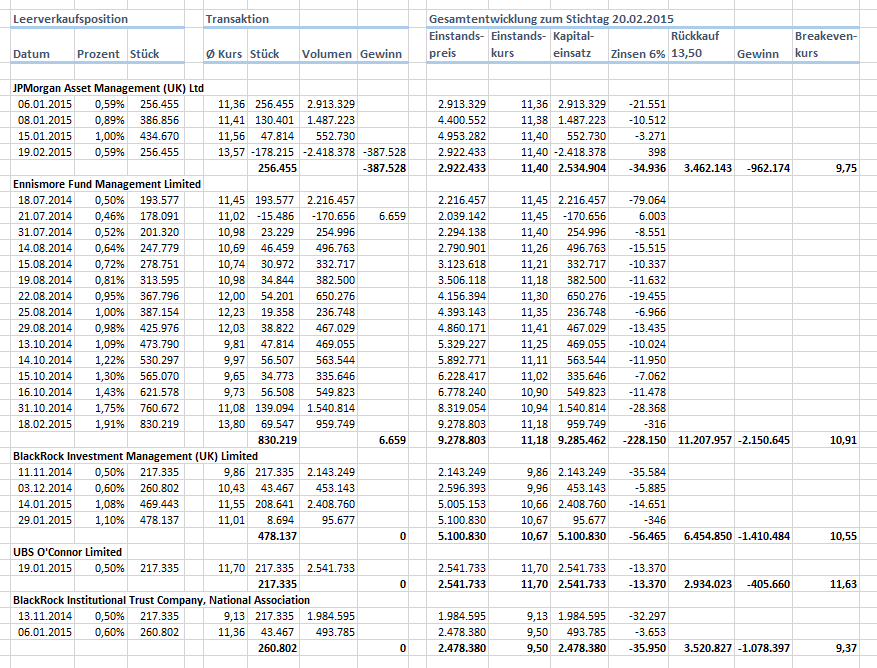Click the date cell 19.01.2015
Image resolution: width=877 pixels, height=668 pixels.
pos(45,568)
